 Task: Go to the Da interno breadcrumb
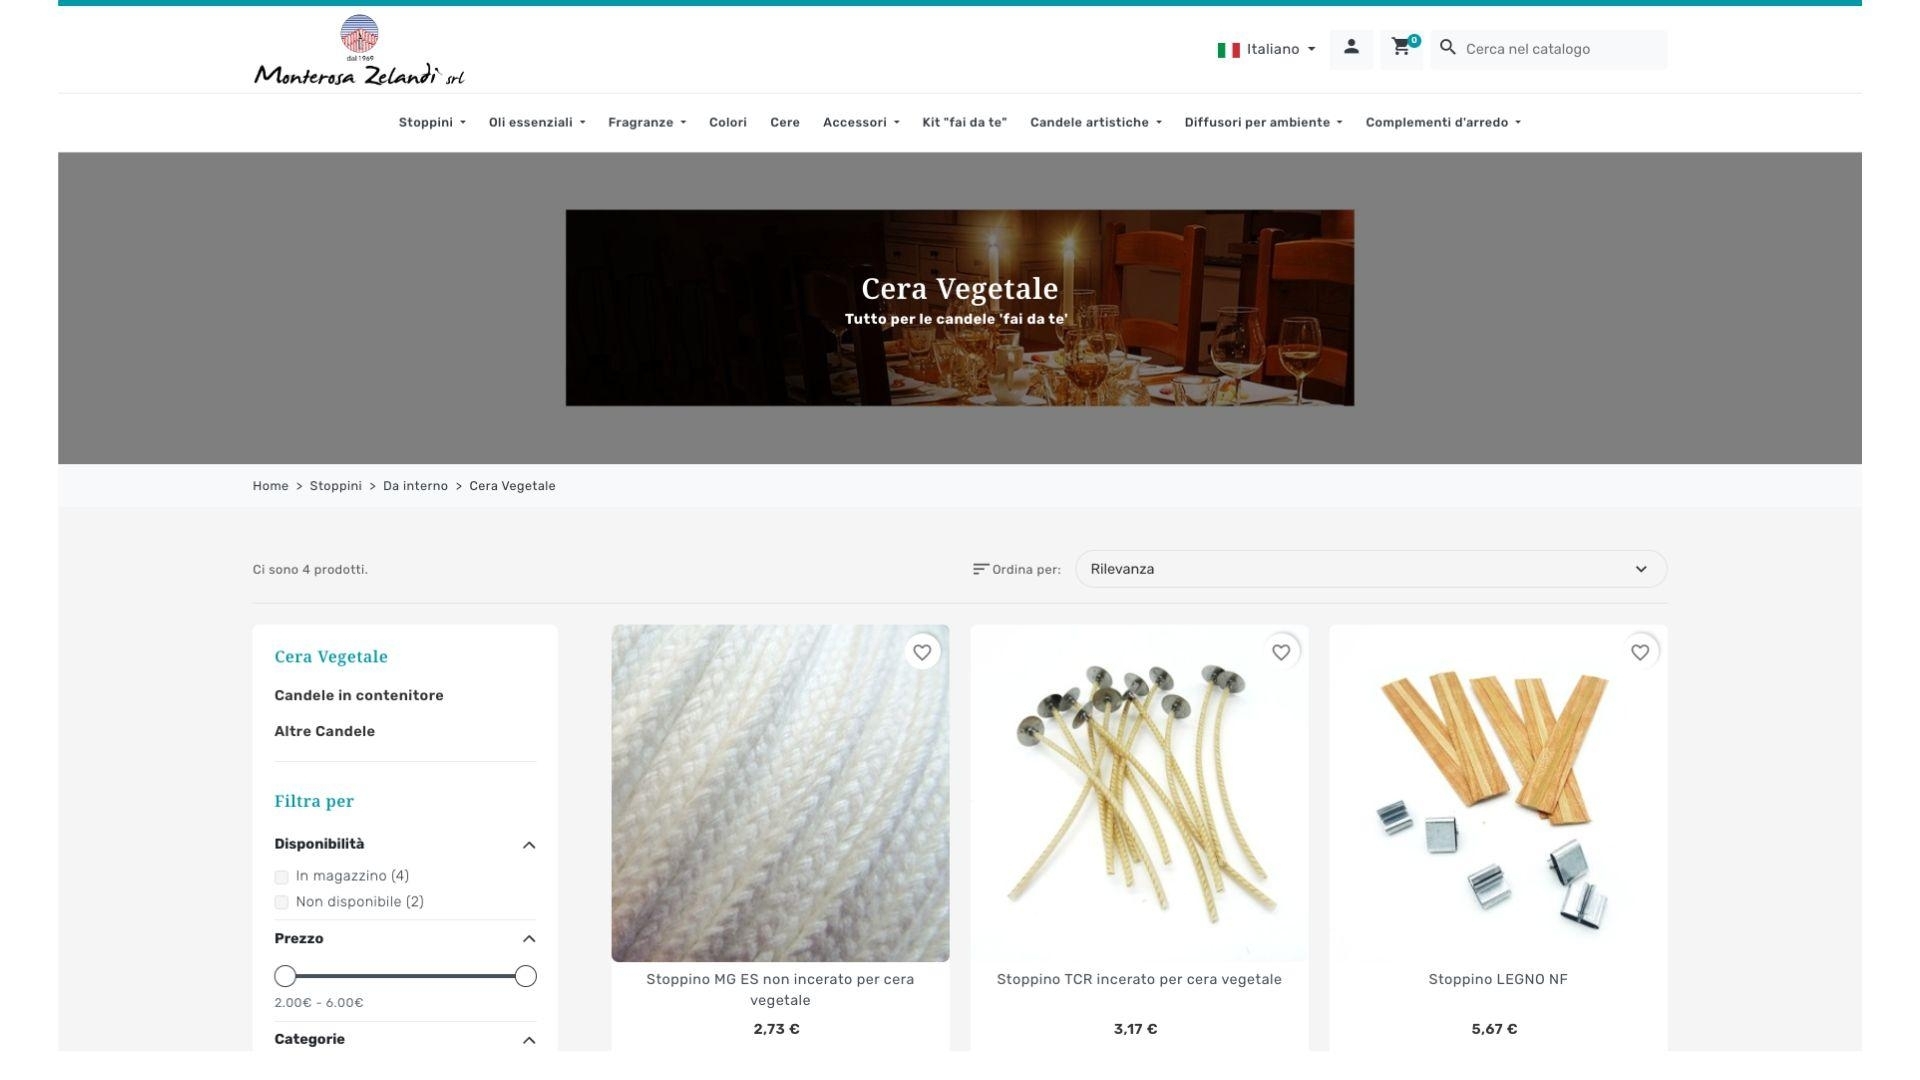[415, 486]
